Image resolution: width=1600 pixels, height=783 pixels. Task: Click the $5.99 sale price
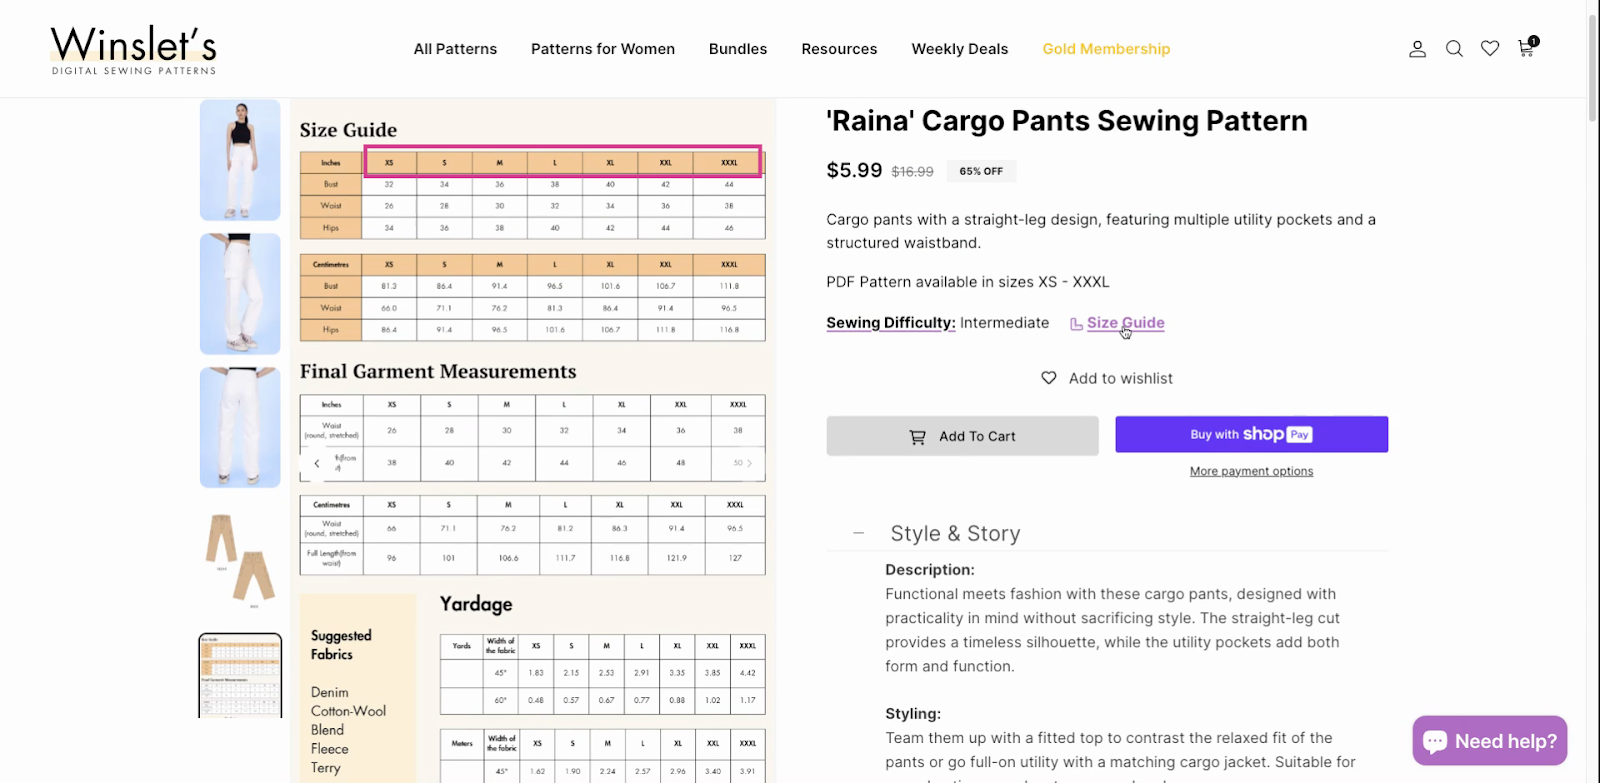point(854,170)
